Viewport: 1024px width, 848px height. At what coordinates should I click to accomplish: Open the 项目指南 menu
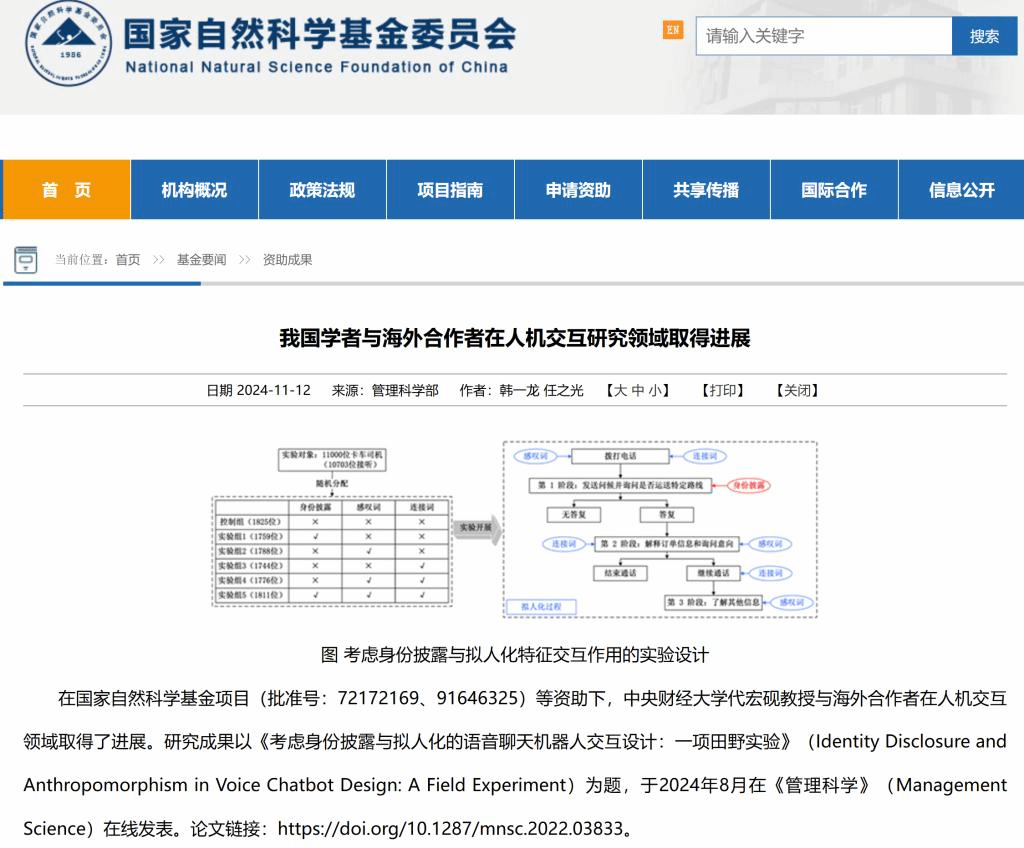[x=449, y=189]
